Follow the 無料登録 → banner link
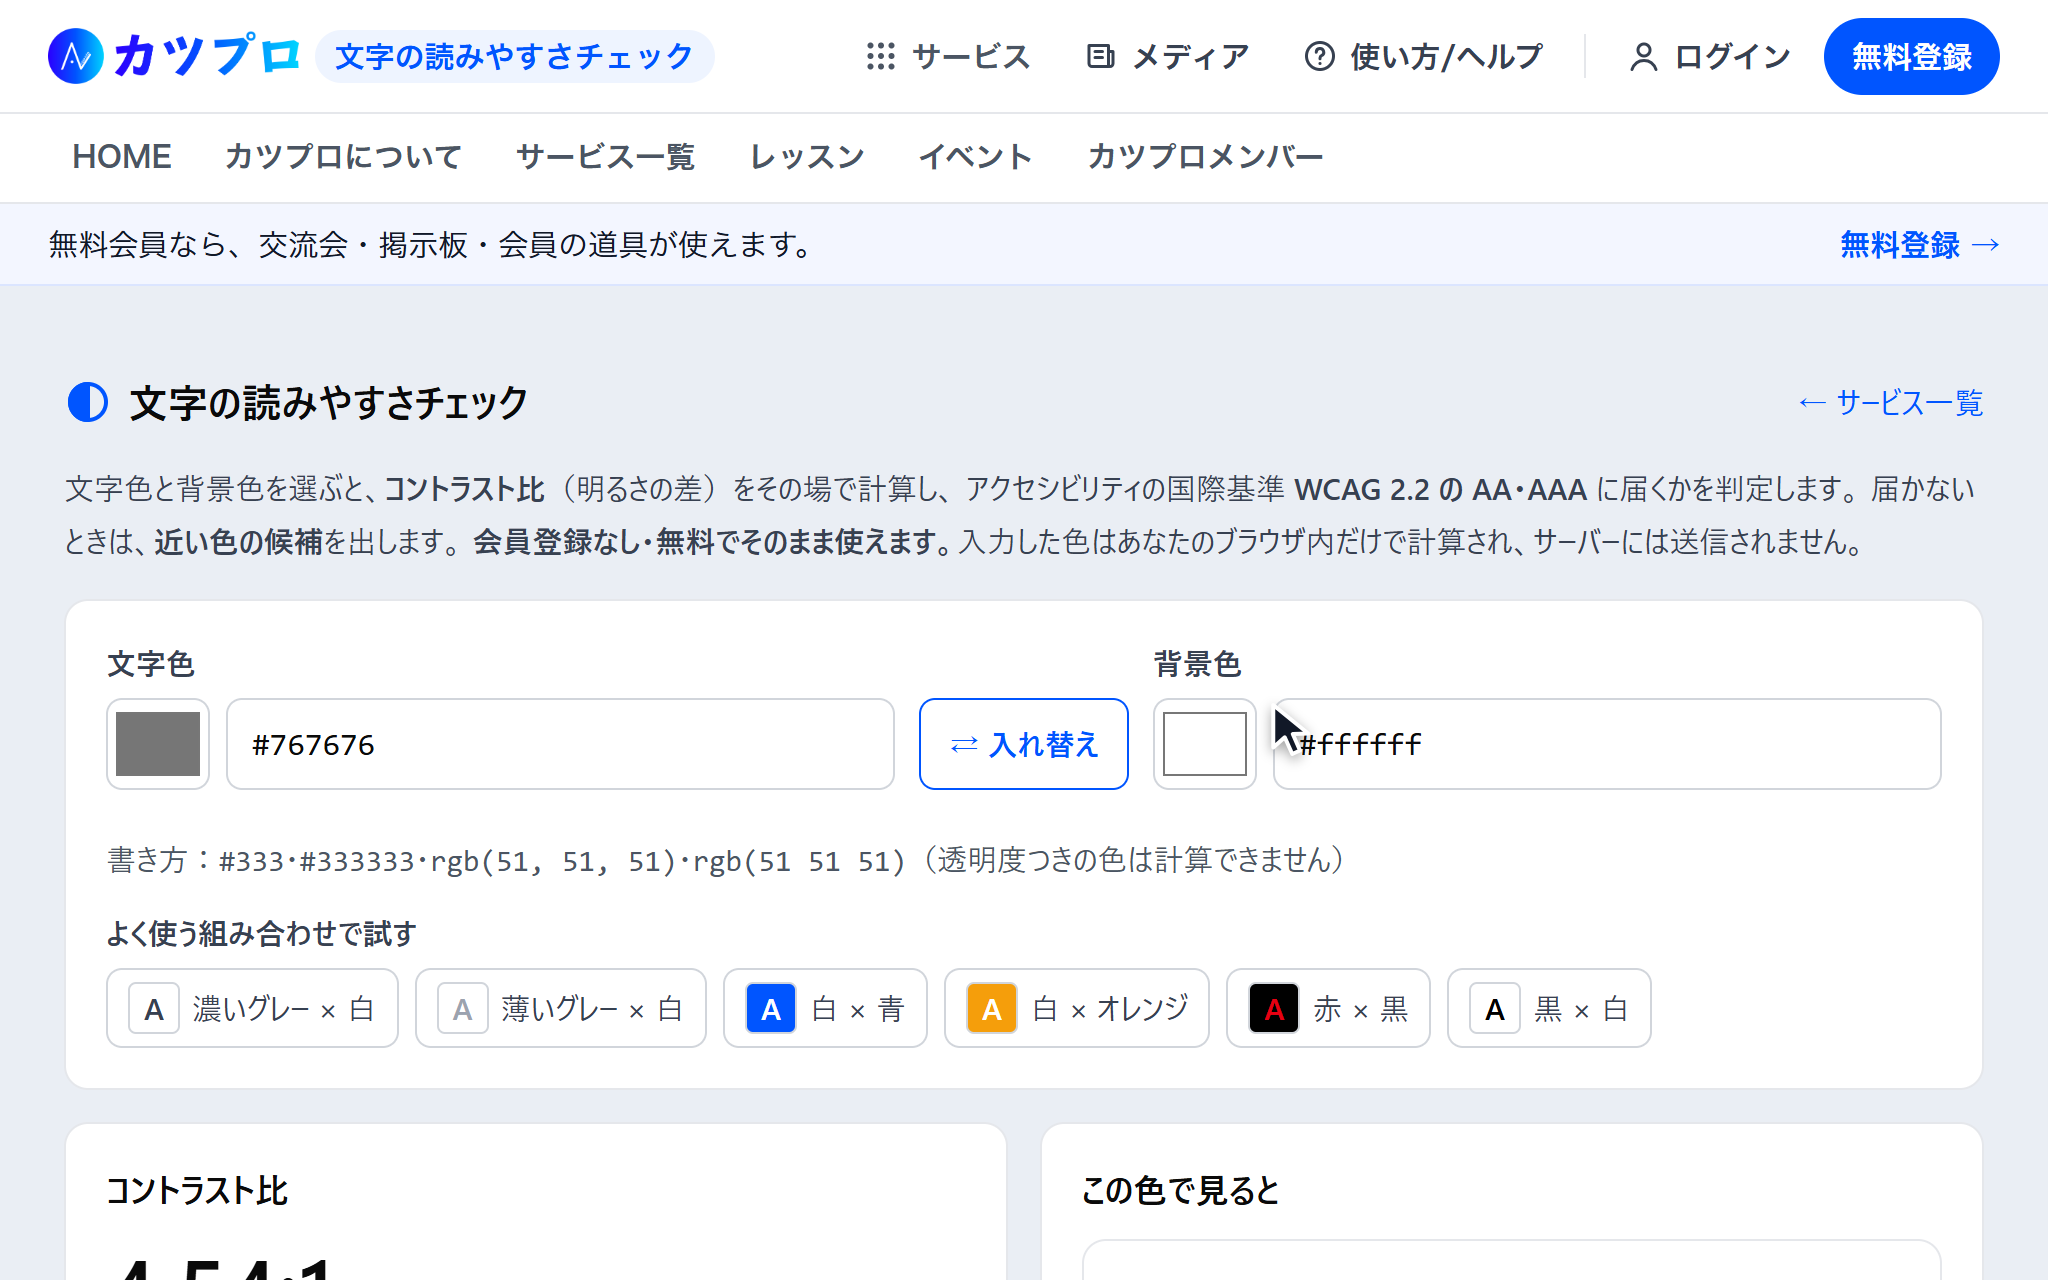The image size is (2048, 1280). click(x=1920, y=245)
